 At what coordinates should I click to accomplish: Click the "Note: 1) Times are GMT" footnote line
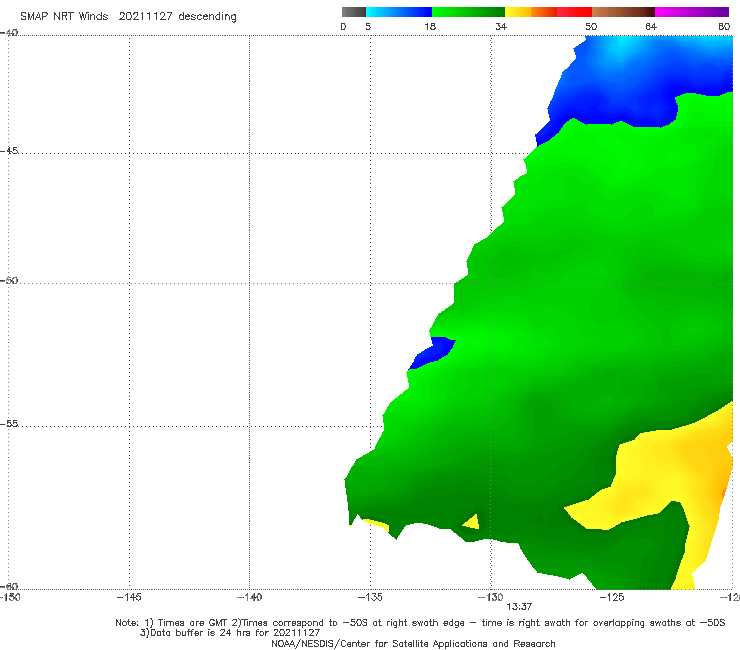pyautogui.click(x=420, y=623)
